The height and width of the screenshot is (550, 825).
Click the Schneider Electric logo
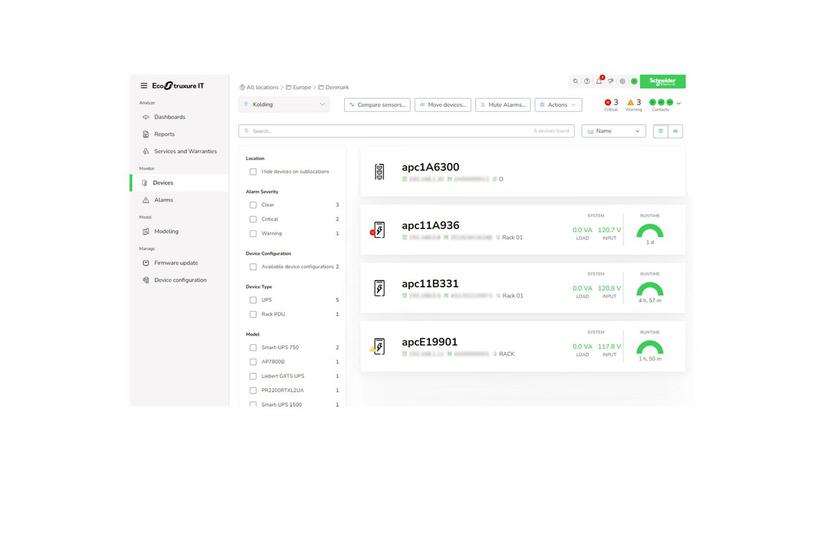[662, 81]
